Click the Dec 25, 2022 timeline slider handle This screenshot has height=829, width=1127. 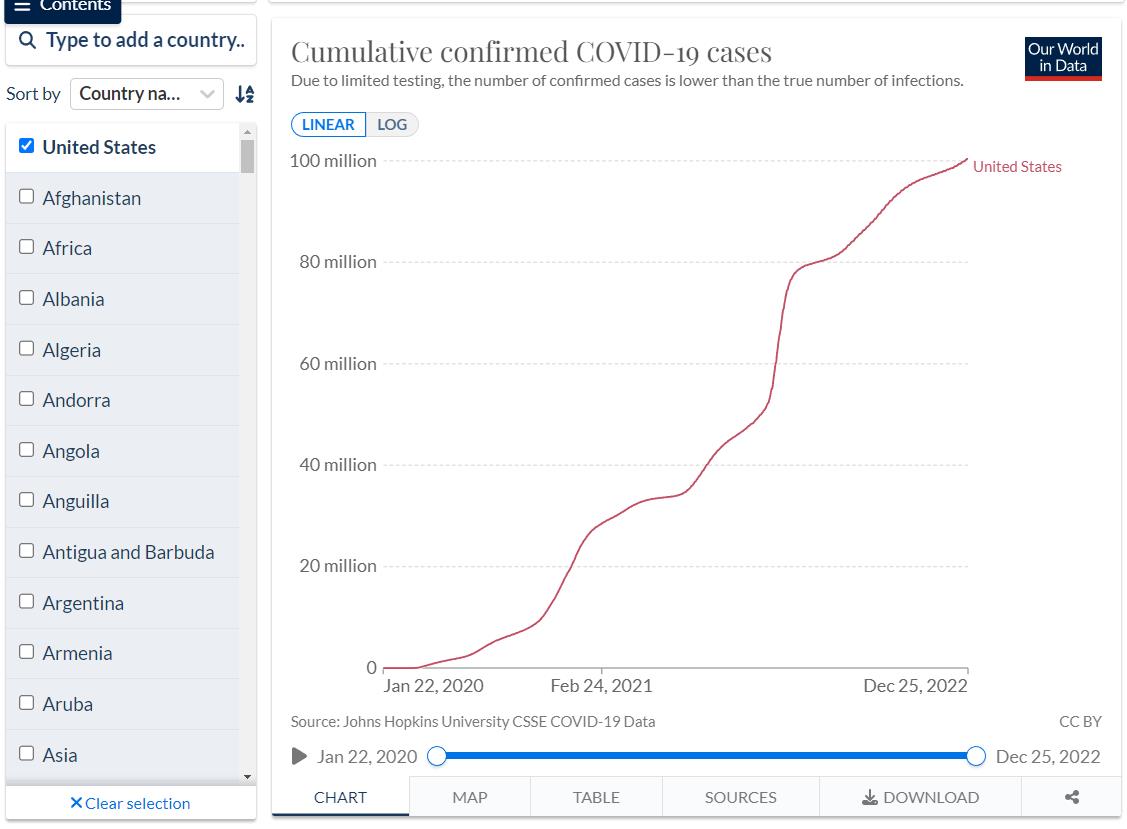(x=976, y=756)
